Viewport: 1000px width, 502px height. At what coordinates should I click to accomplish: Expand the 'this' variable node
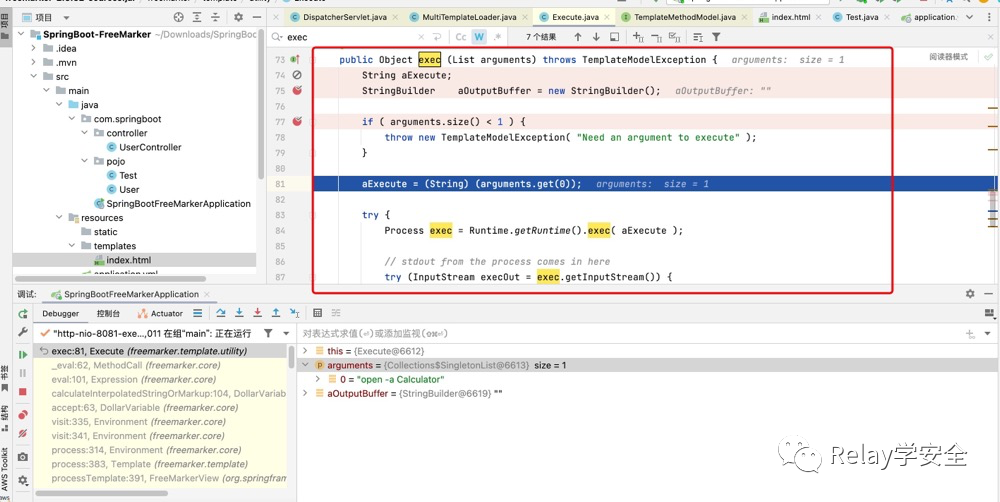coord(305,351)
